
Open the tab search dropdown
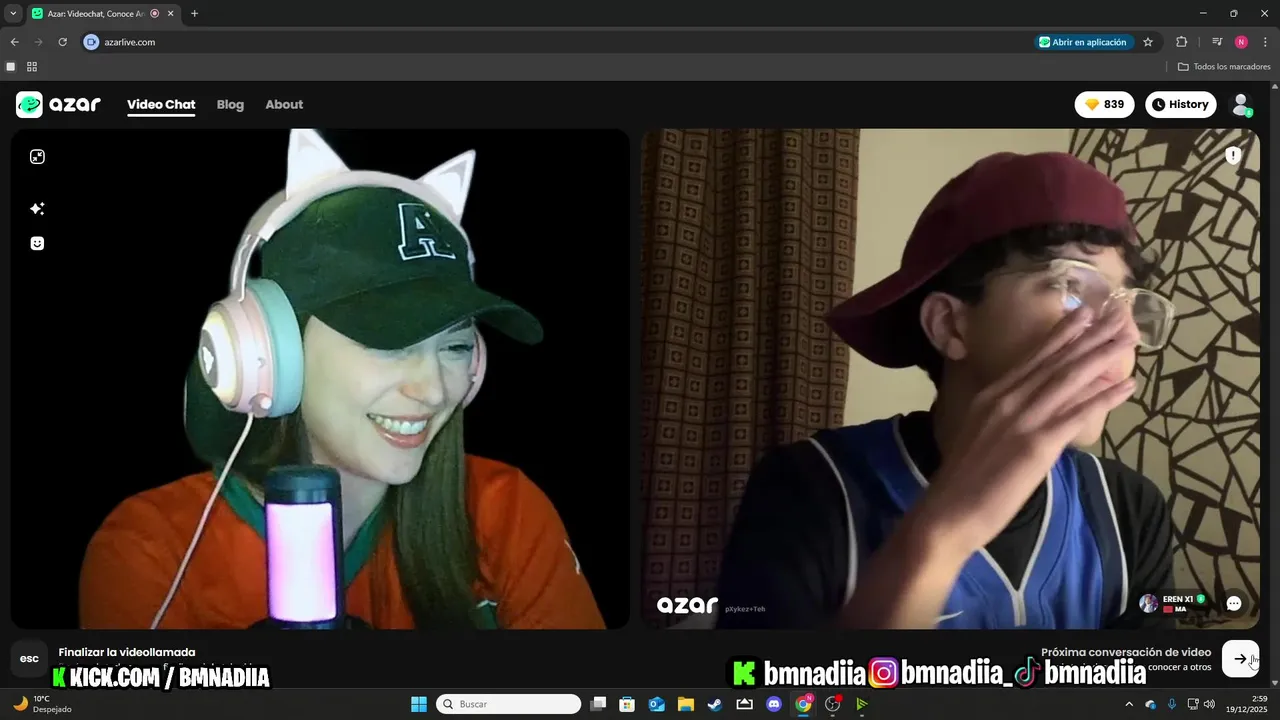coord(13,14)
